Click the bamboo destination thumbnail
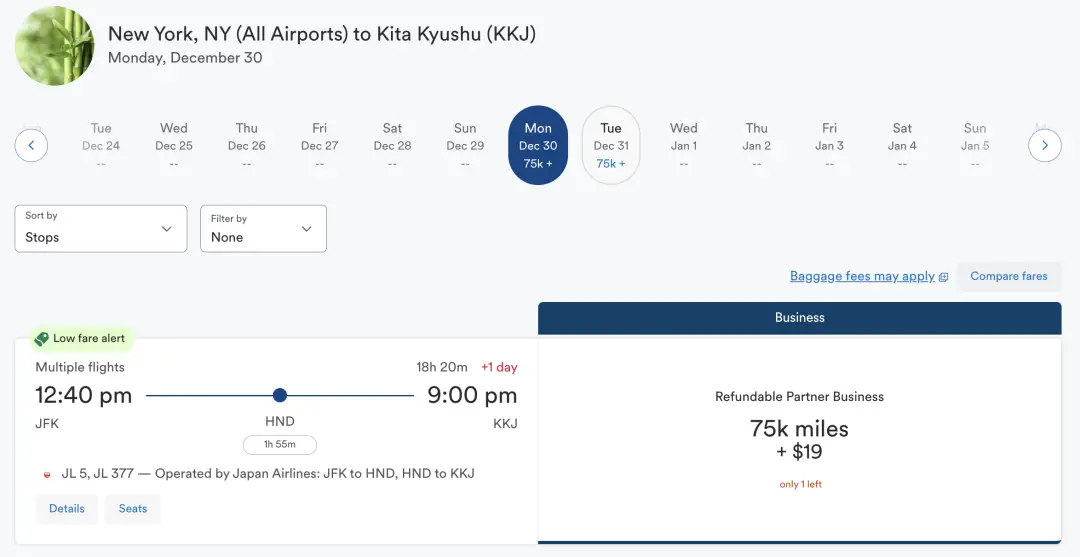Image resolution: width=1080 pixels, height=557 pixels. click(55, 46)
